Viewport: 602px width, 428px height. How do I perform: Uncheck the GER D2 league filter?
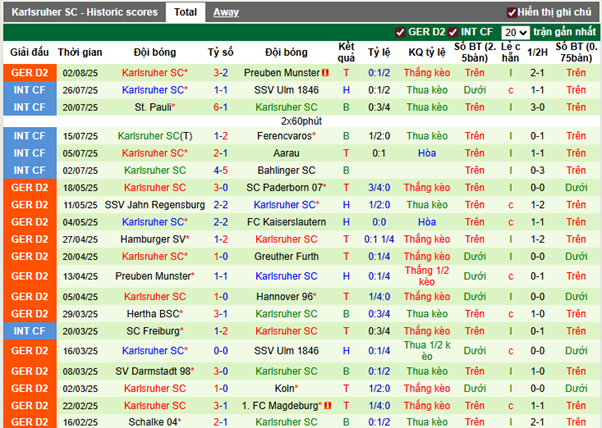coord(400,32)
